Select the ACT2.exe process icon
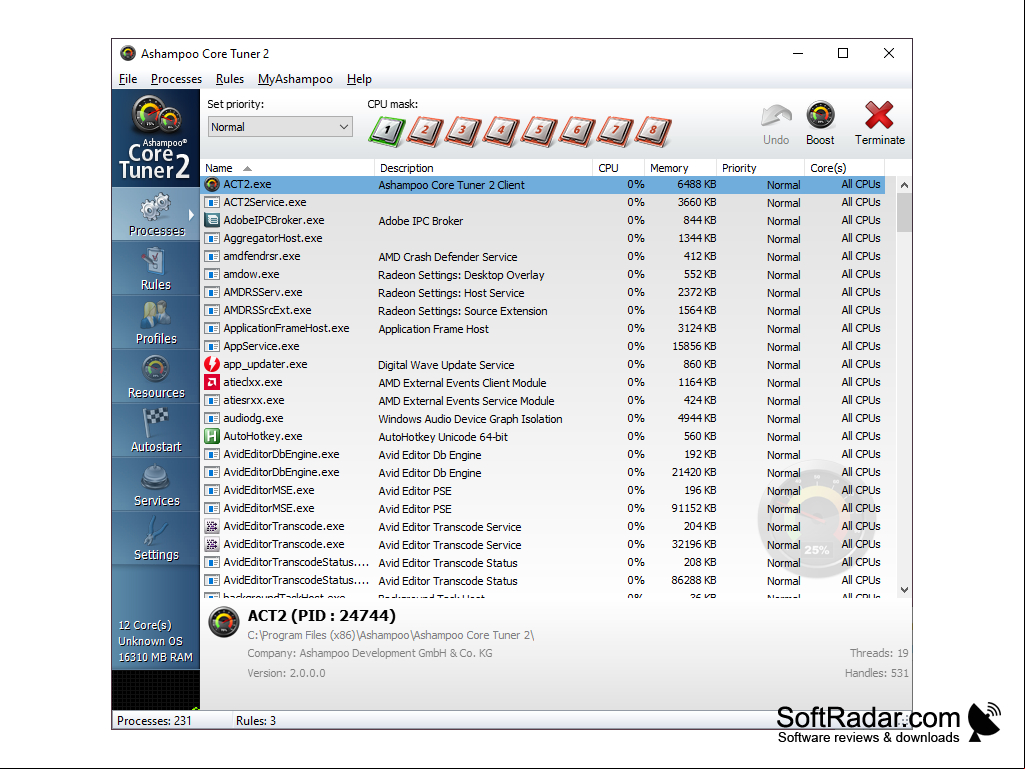The image size is (1025, 769). click(212, 185)
